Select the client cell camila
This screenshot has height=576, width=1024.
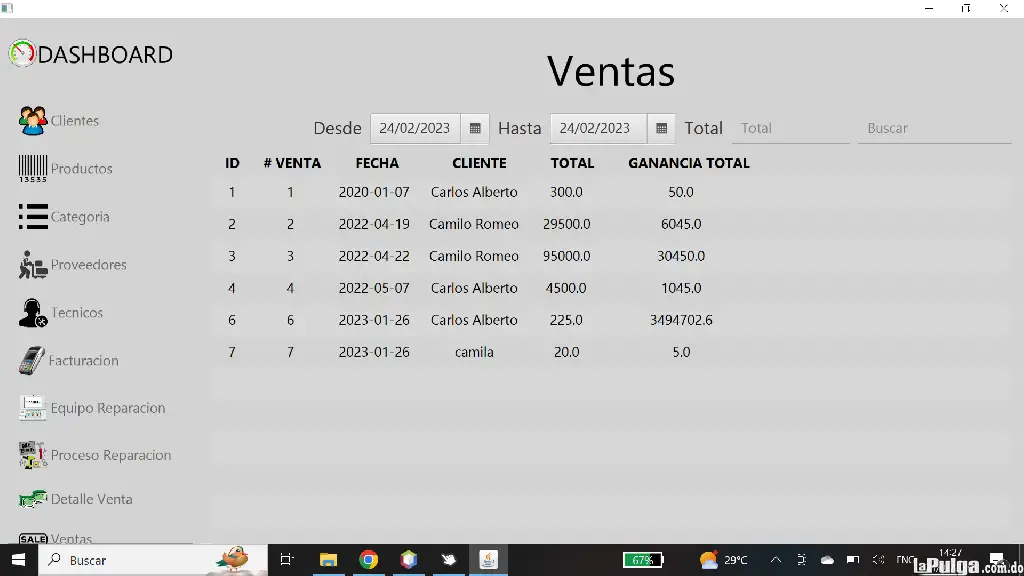click(474, 352)
